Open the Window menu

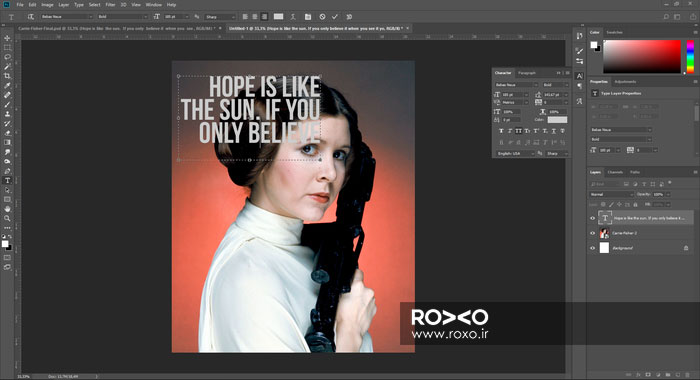click(x=154, y=4)
